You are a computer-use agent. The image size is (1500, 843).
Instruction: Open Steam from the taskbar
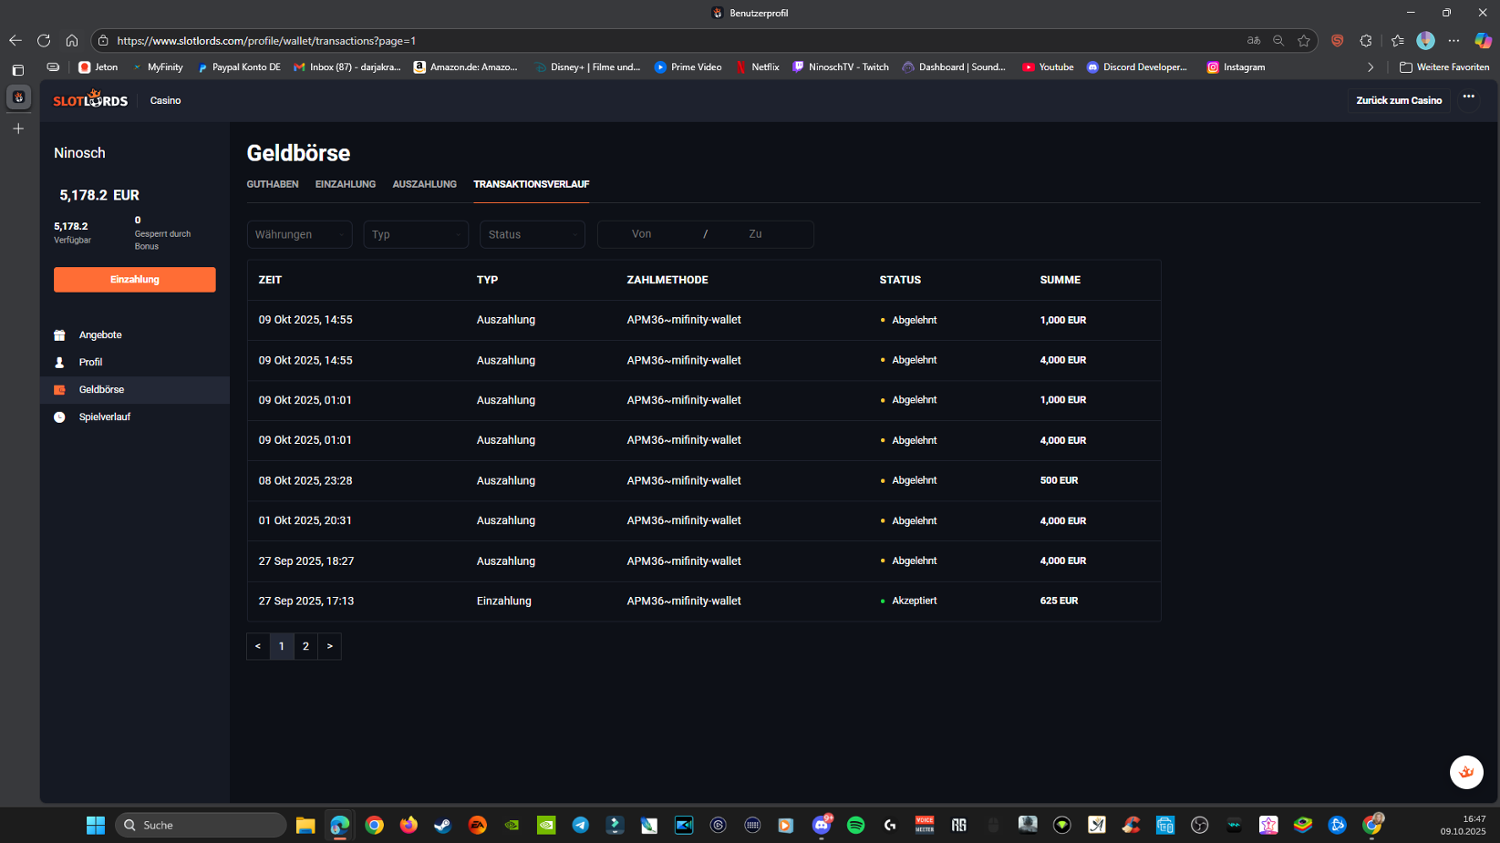[x=442, y=825]
